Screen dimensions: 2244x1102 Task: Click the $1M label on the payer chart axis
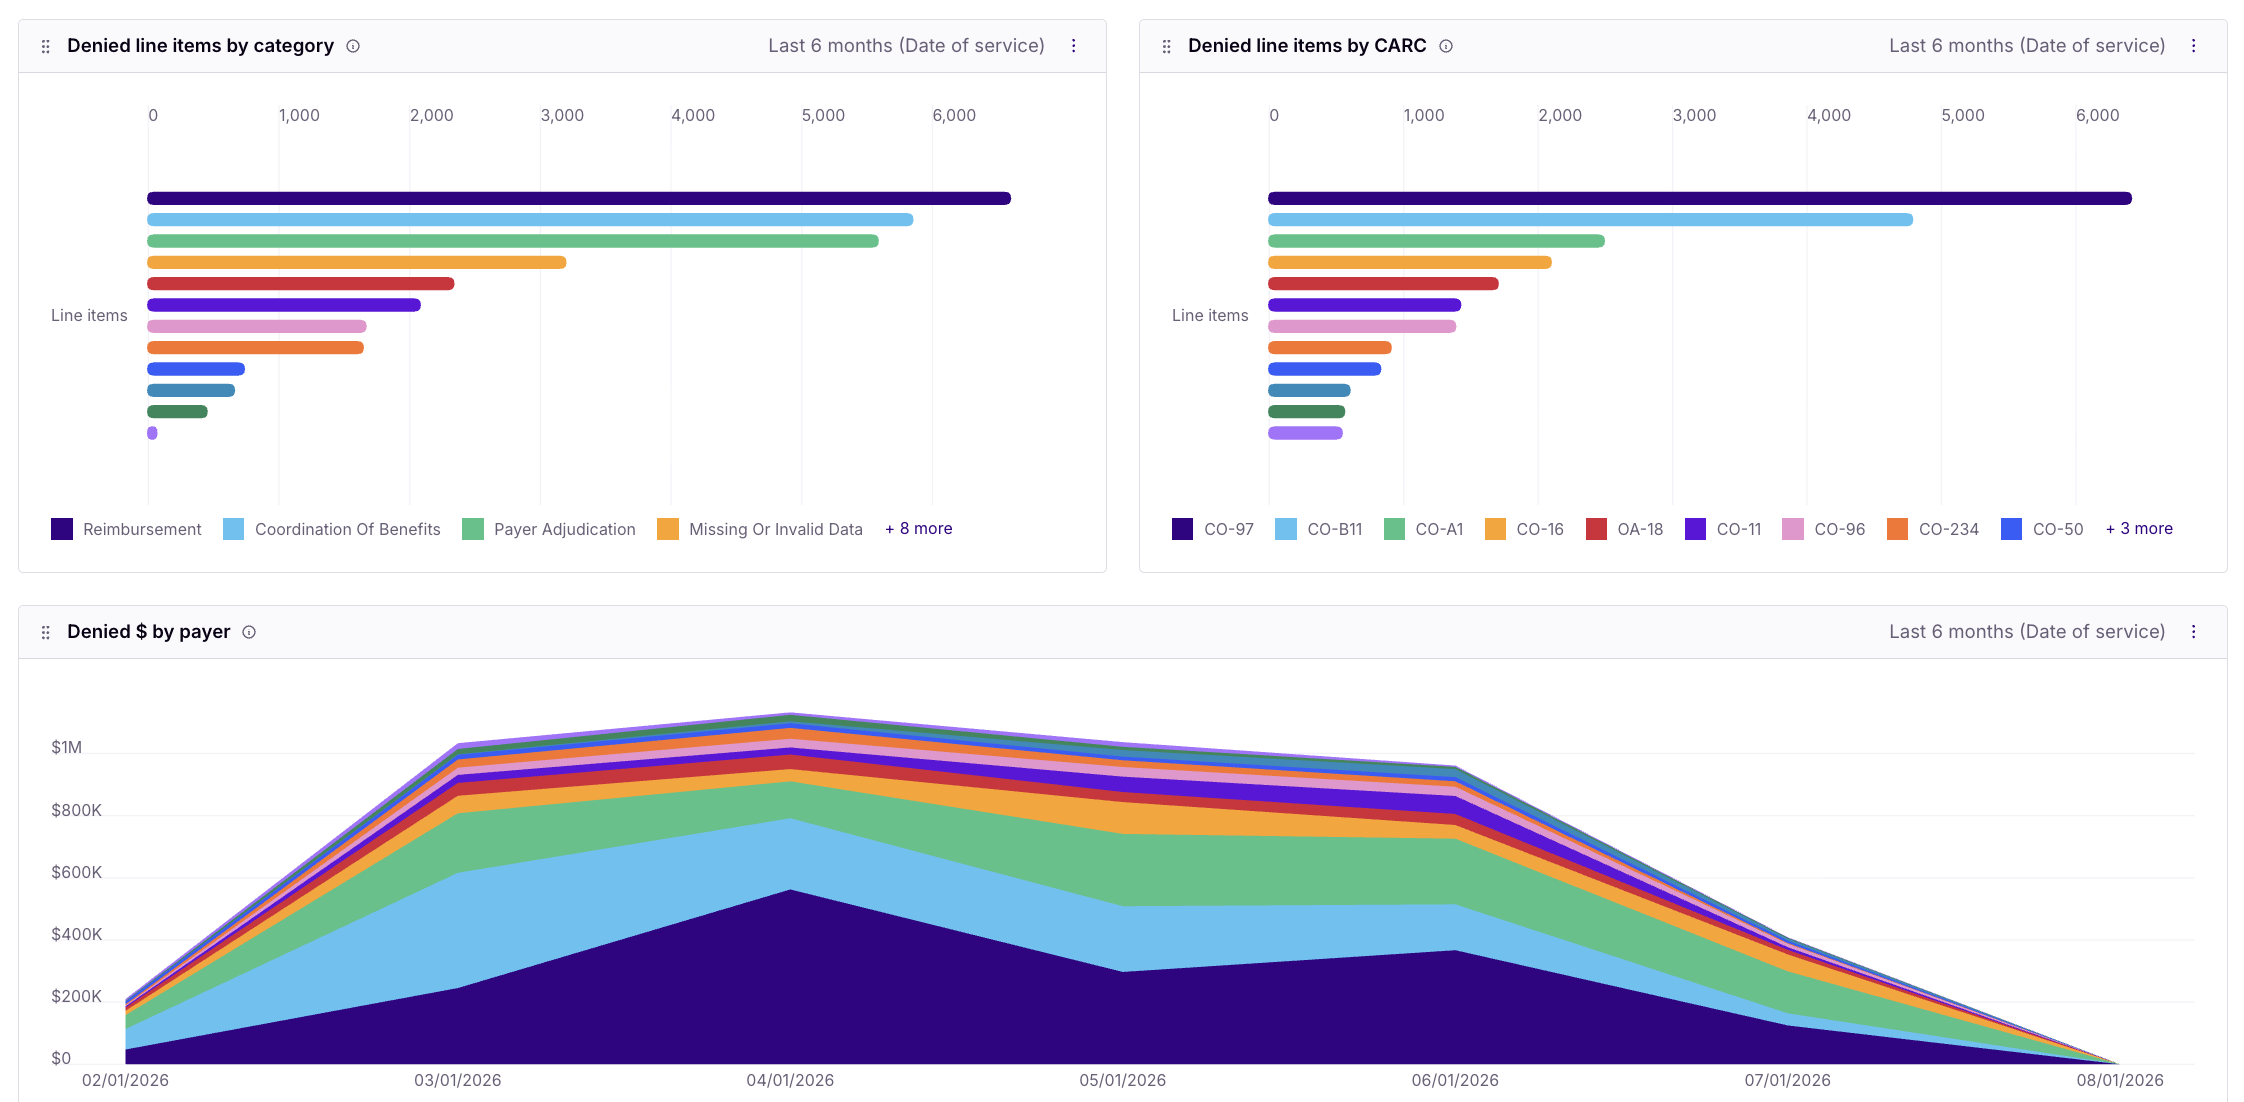67,748
